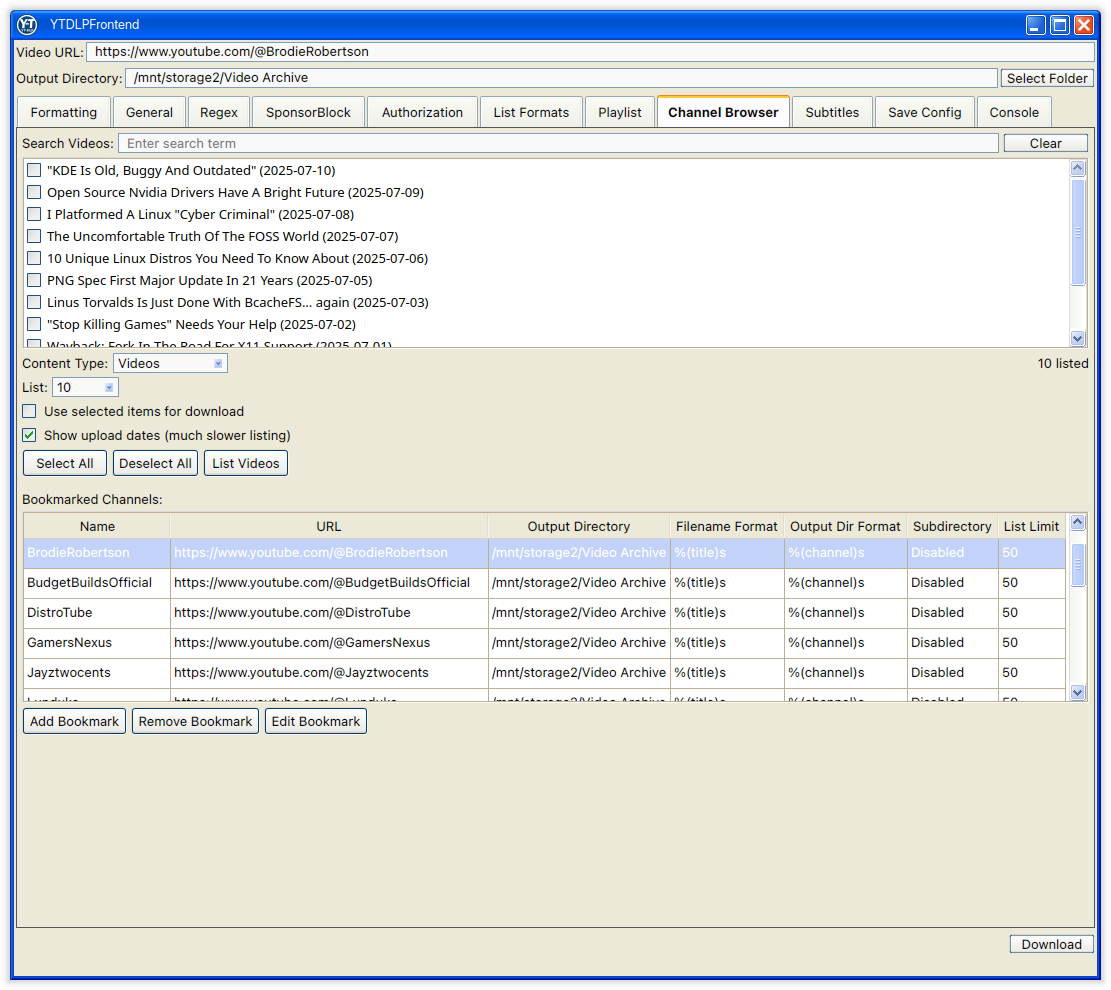This screenshot has height=990, width=1111.
Task: Open the SponsorBlock tab
Action: [308, 113]
